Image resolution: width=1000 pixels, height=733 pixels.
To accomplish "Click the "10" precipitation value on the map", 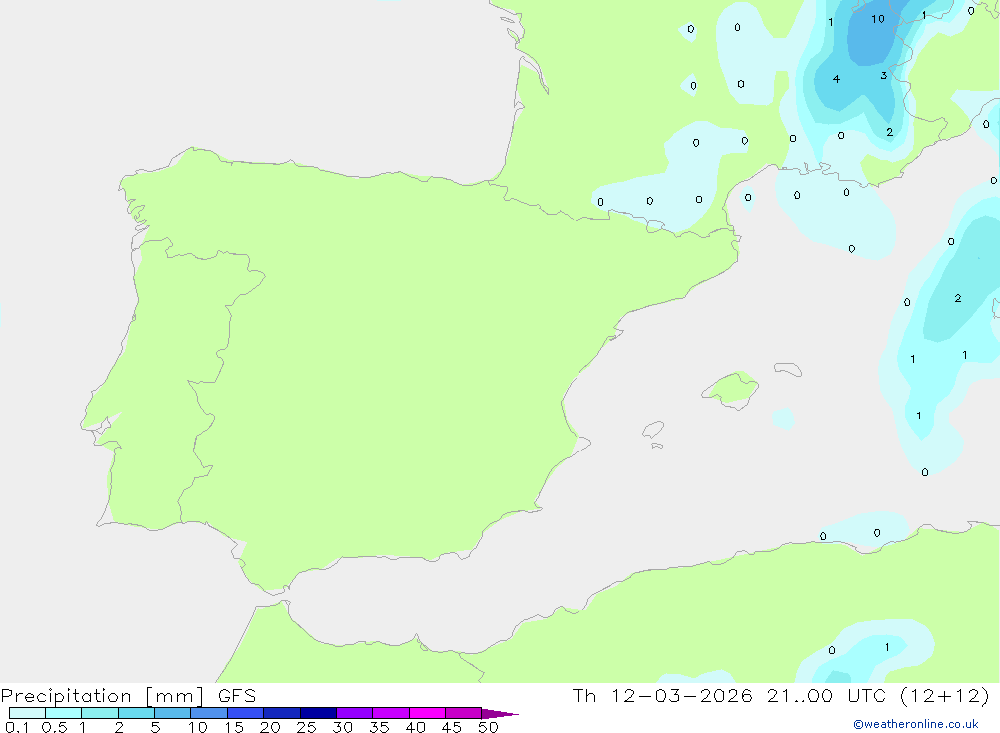I will [878, 19].
